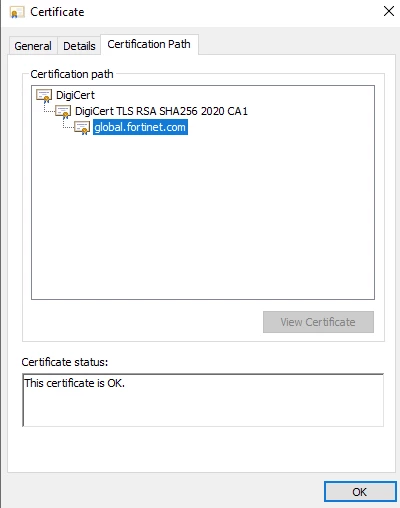Viewport: 400px width, 508px height.
Task: Click the 'This certificate is OK.' status text
Action: coord(75,383)
